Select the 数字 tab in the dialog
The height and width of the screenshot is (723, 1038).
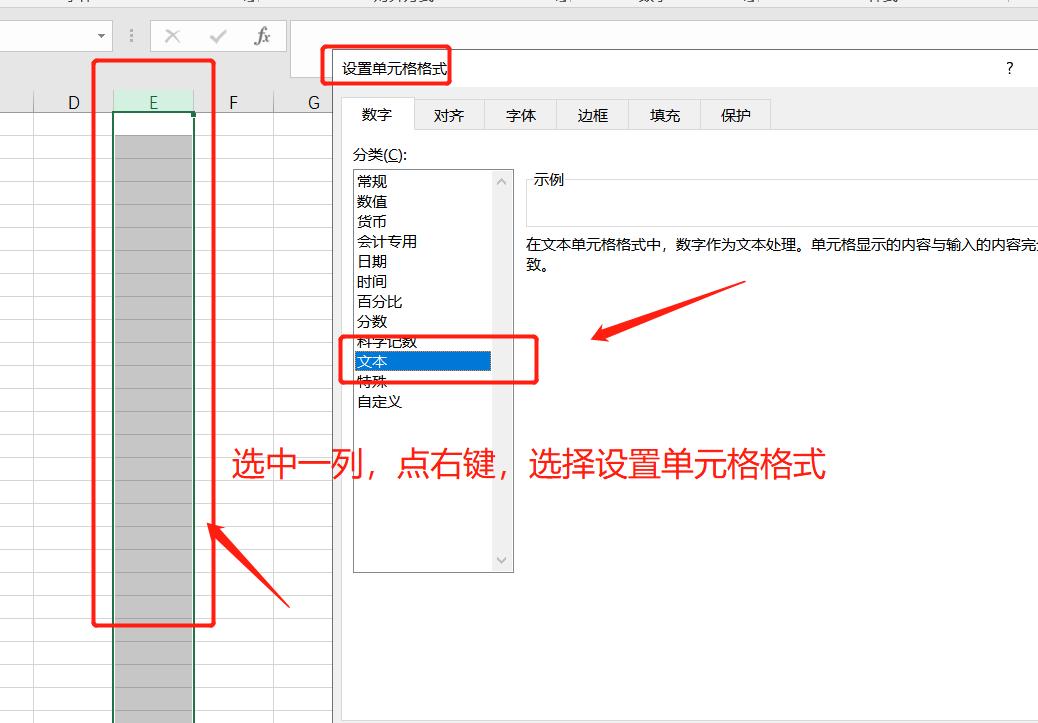click(x=377, y=115)
